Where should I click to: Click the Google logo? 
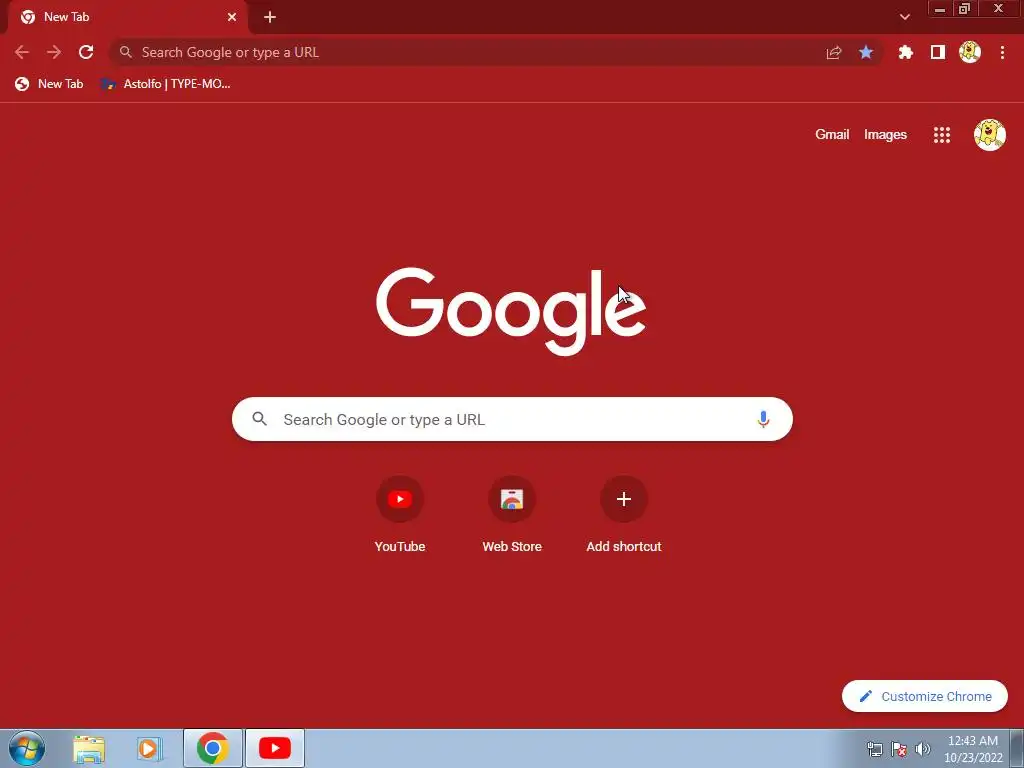(511, 311)
